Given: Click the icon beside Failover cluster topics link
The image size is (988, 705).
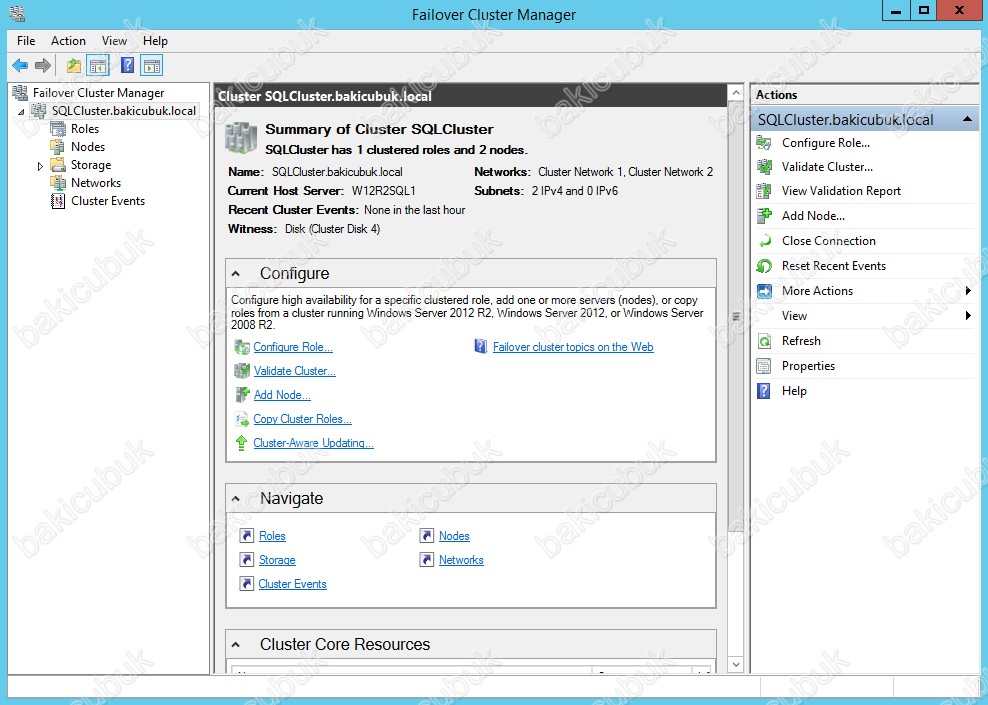Looking at the screenshot, I should coord(481,347).
